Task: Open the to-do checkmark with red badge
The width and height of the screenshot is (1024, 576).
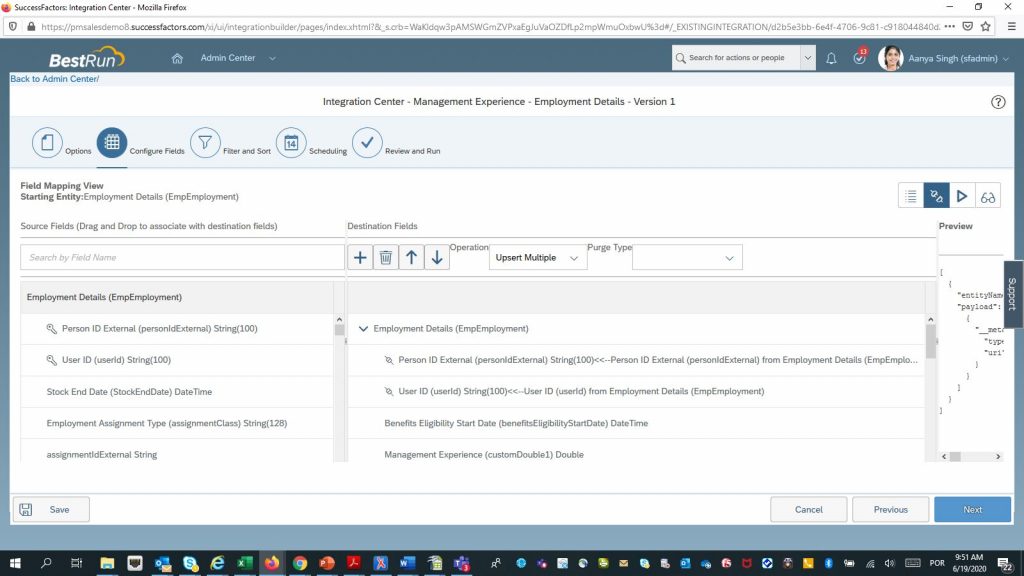Action: click(x=859, y=57)
